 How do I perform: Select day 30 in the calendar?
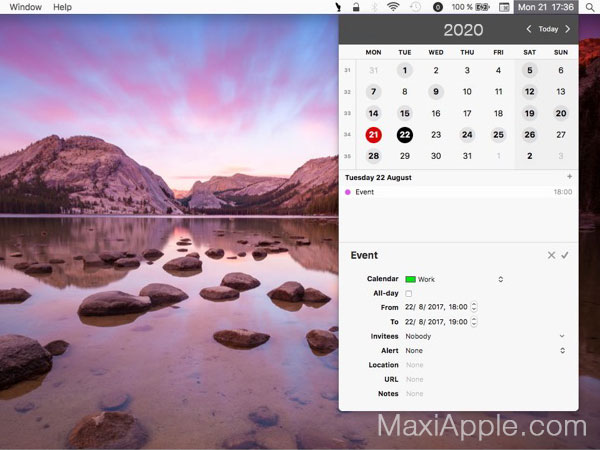[x=436, y=156]
